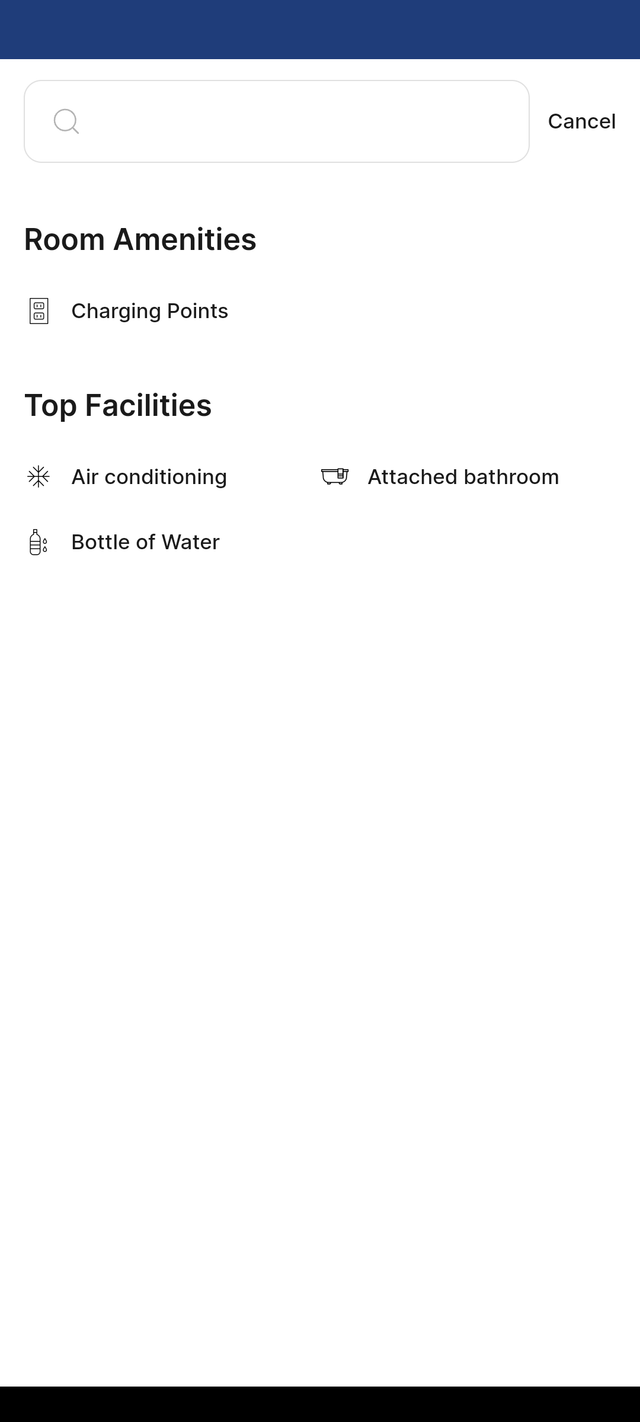
Task: Tap the word 'Amenities' in the heading
Action: click(x=185, y=239)
